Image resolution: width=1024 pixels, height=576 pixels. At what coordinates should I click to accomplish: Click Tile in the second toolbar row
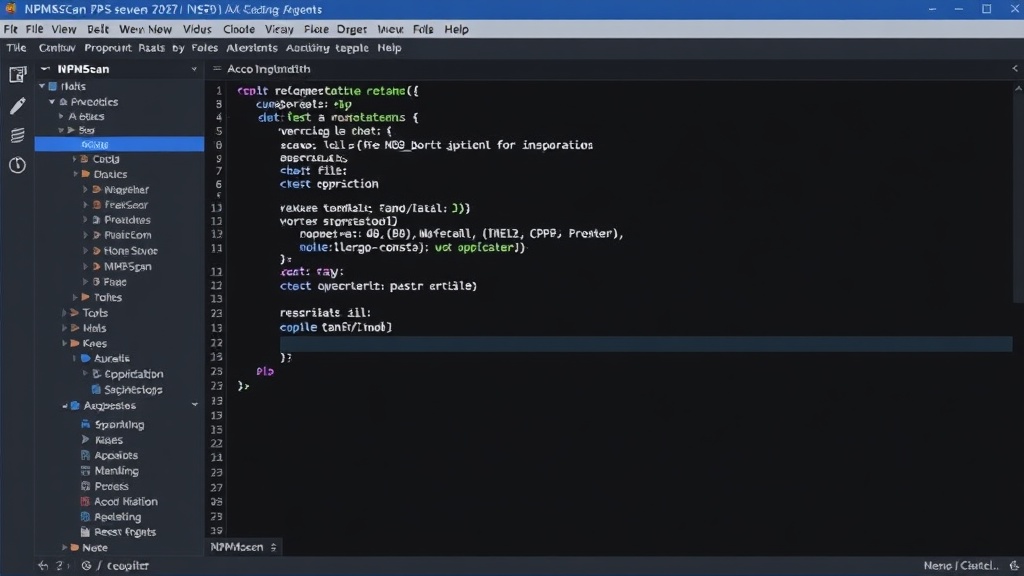point(16,48)
